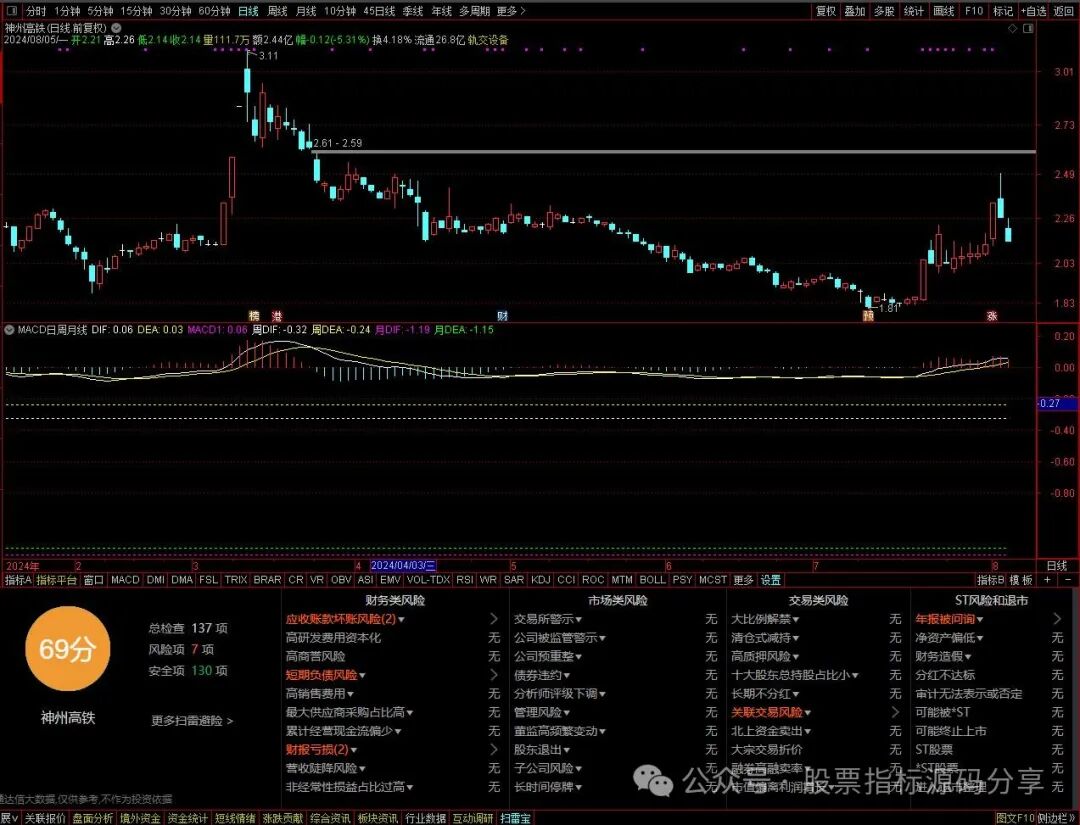Click the orange 69分 score badge
Screen dimensions: 1080x825
pyautogui.click(x=67, y=649)
